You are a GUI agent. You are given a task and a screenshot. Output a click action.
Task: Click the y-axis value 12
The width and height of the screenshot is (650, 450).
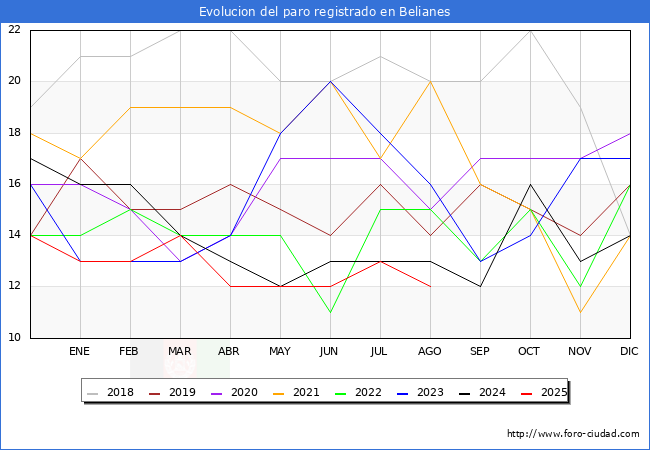coord(15,286)
